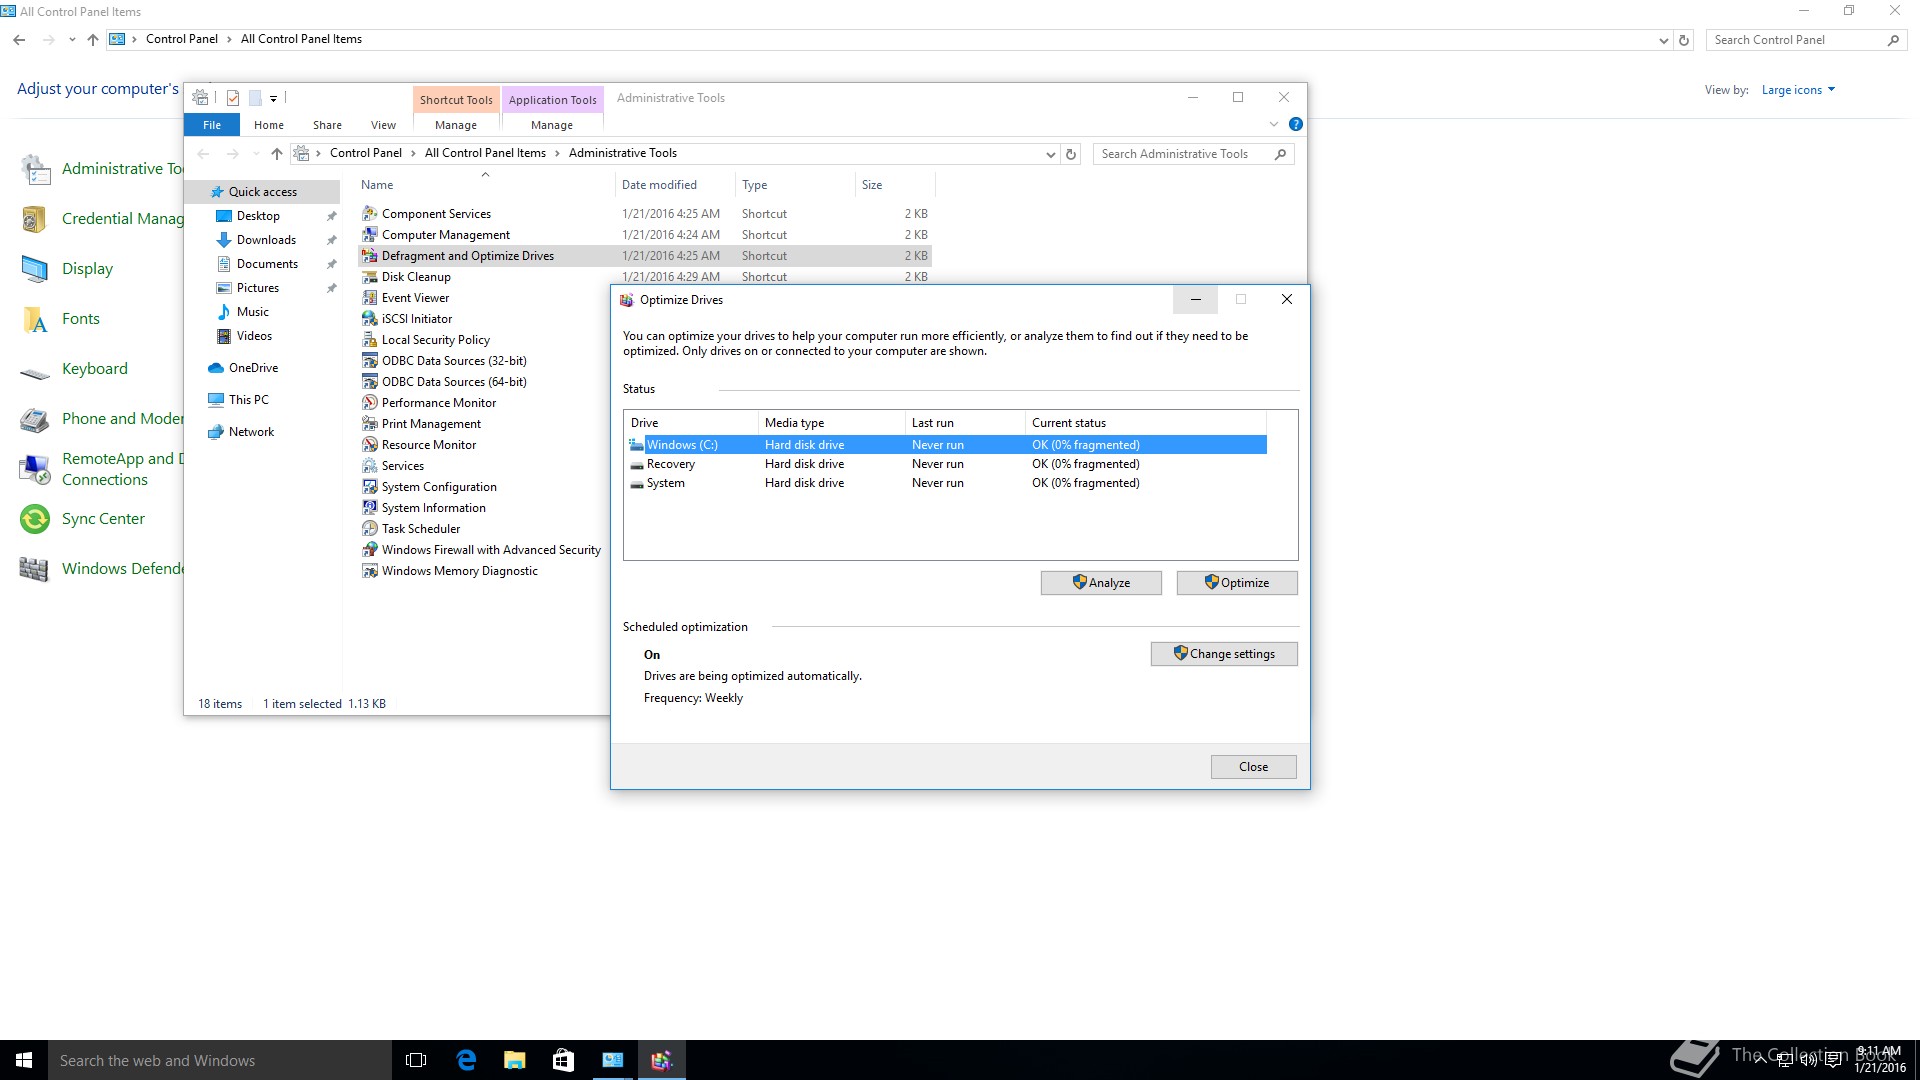Viewport: 1920px width, 1080px height.
Task: Click the Change settings button
Action: [1224, 654]
